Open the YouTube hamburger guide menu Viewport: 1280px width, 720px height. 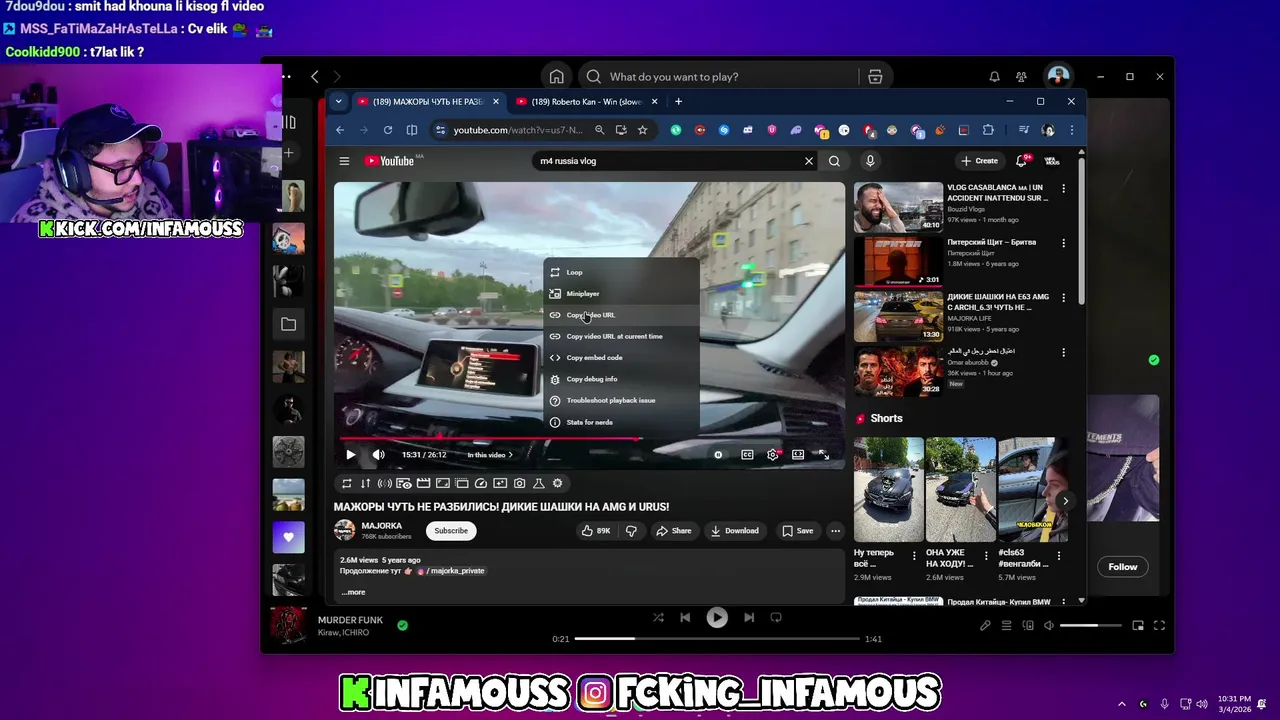pos(344,161)
